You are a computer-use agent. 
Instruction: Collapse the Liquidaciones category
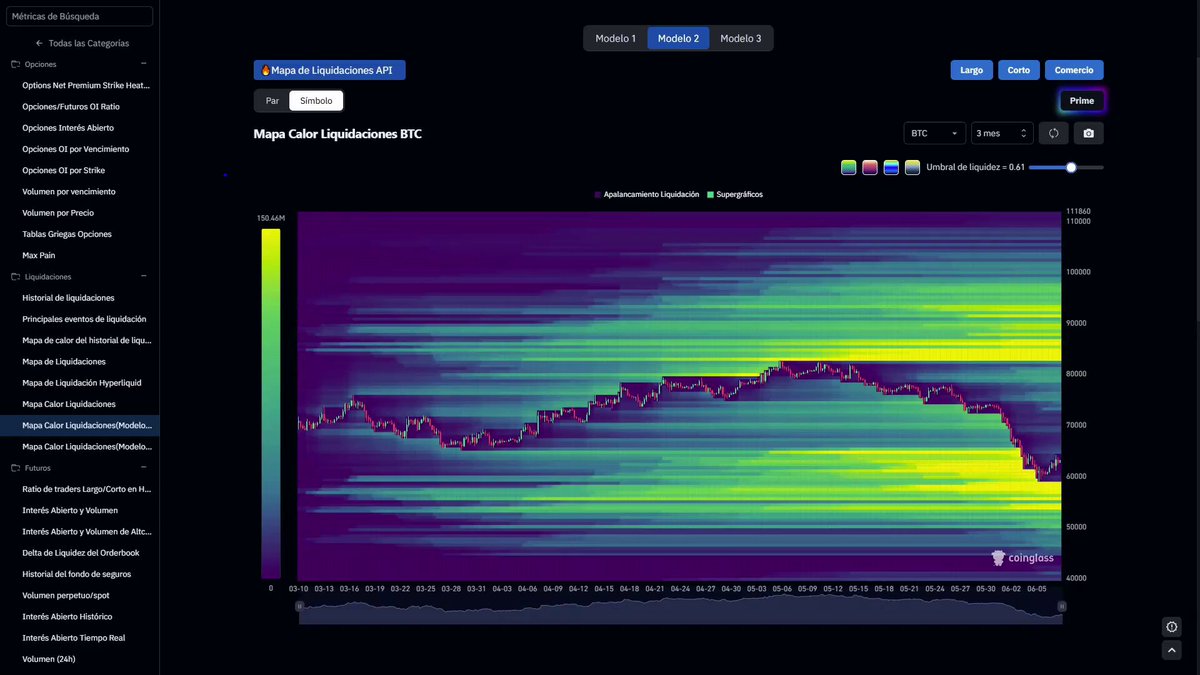coord(143,276)
